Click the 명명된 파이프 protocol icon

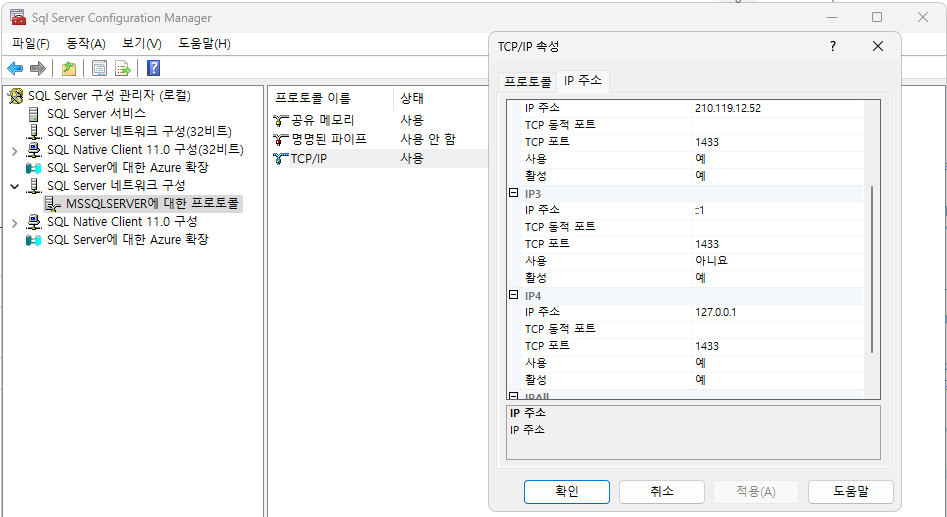click(x=280, y=140)
